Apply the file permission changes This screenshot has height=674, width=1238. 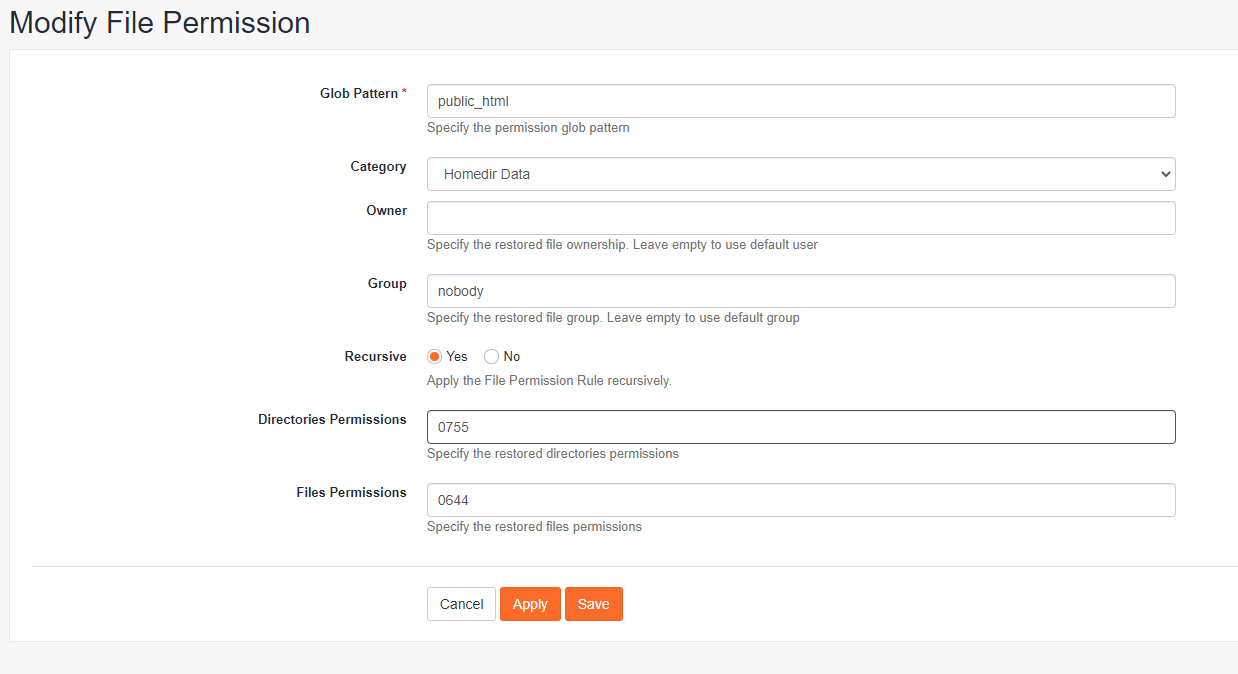530,604
